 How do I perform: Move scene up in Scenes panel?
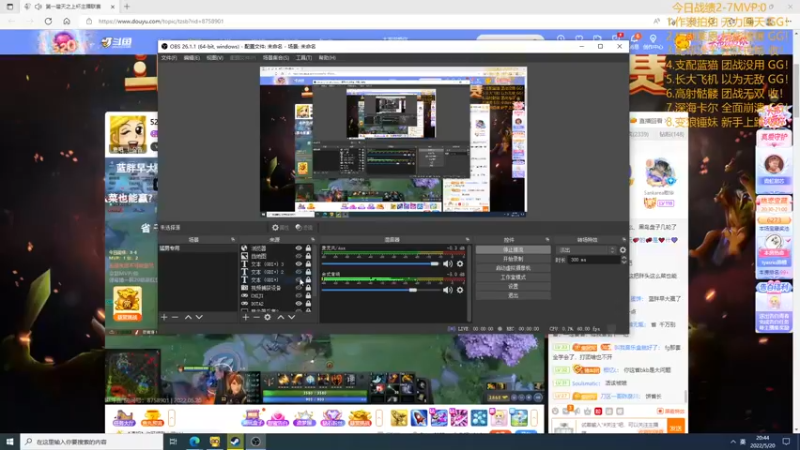(x=188, y=317)
